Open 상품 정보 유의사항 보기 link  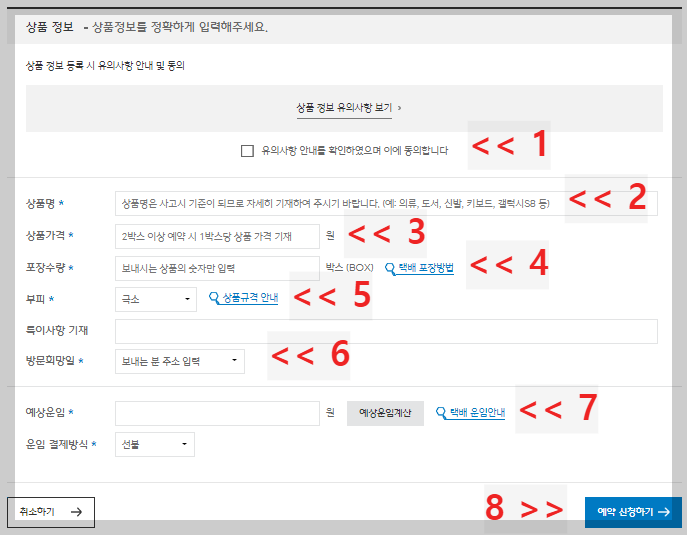point(344,107)
